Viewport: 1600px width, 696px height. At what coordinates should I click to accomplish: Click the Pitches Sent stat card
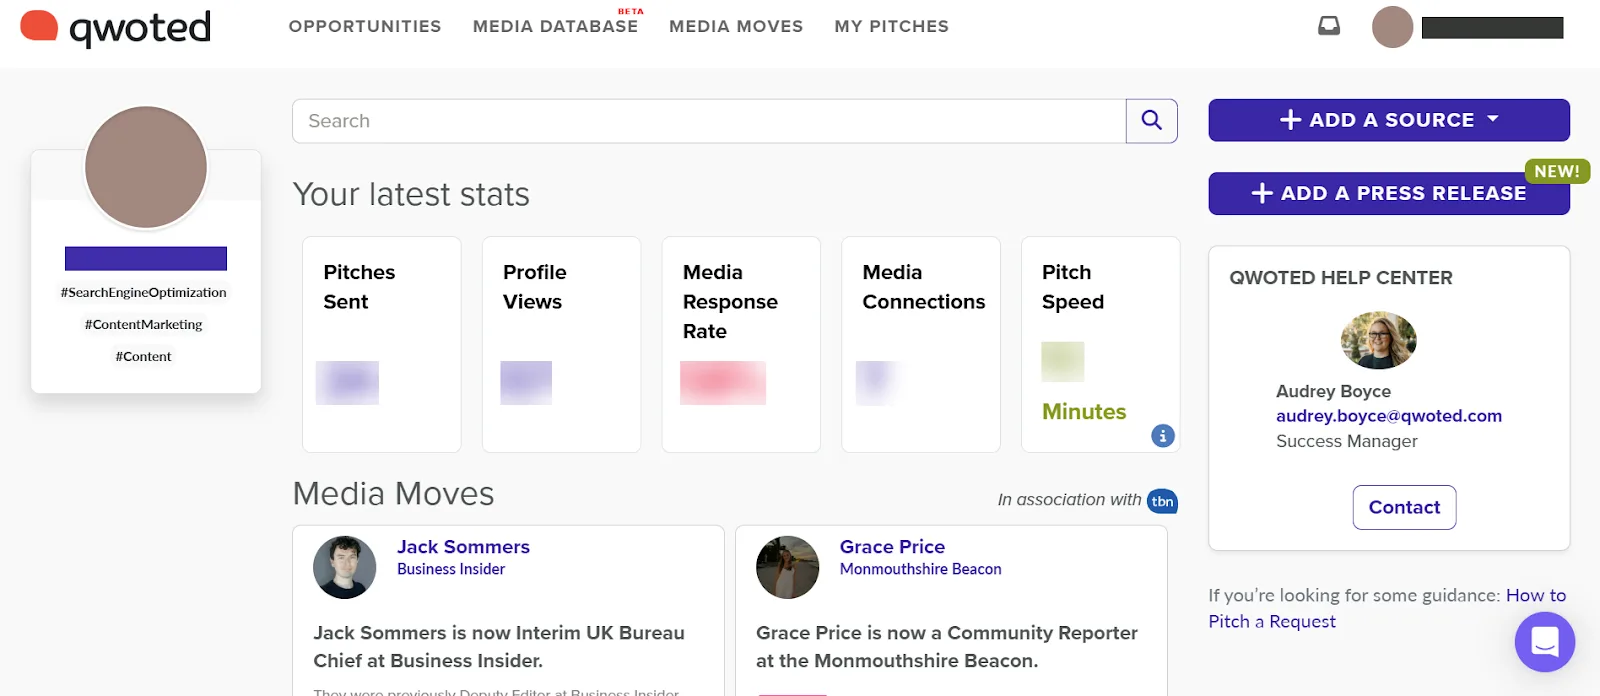coord(382,344)
